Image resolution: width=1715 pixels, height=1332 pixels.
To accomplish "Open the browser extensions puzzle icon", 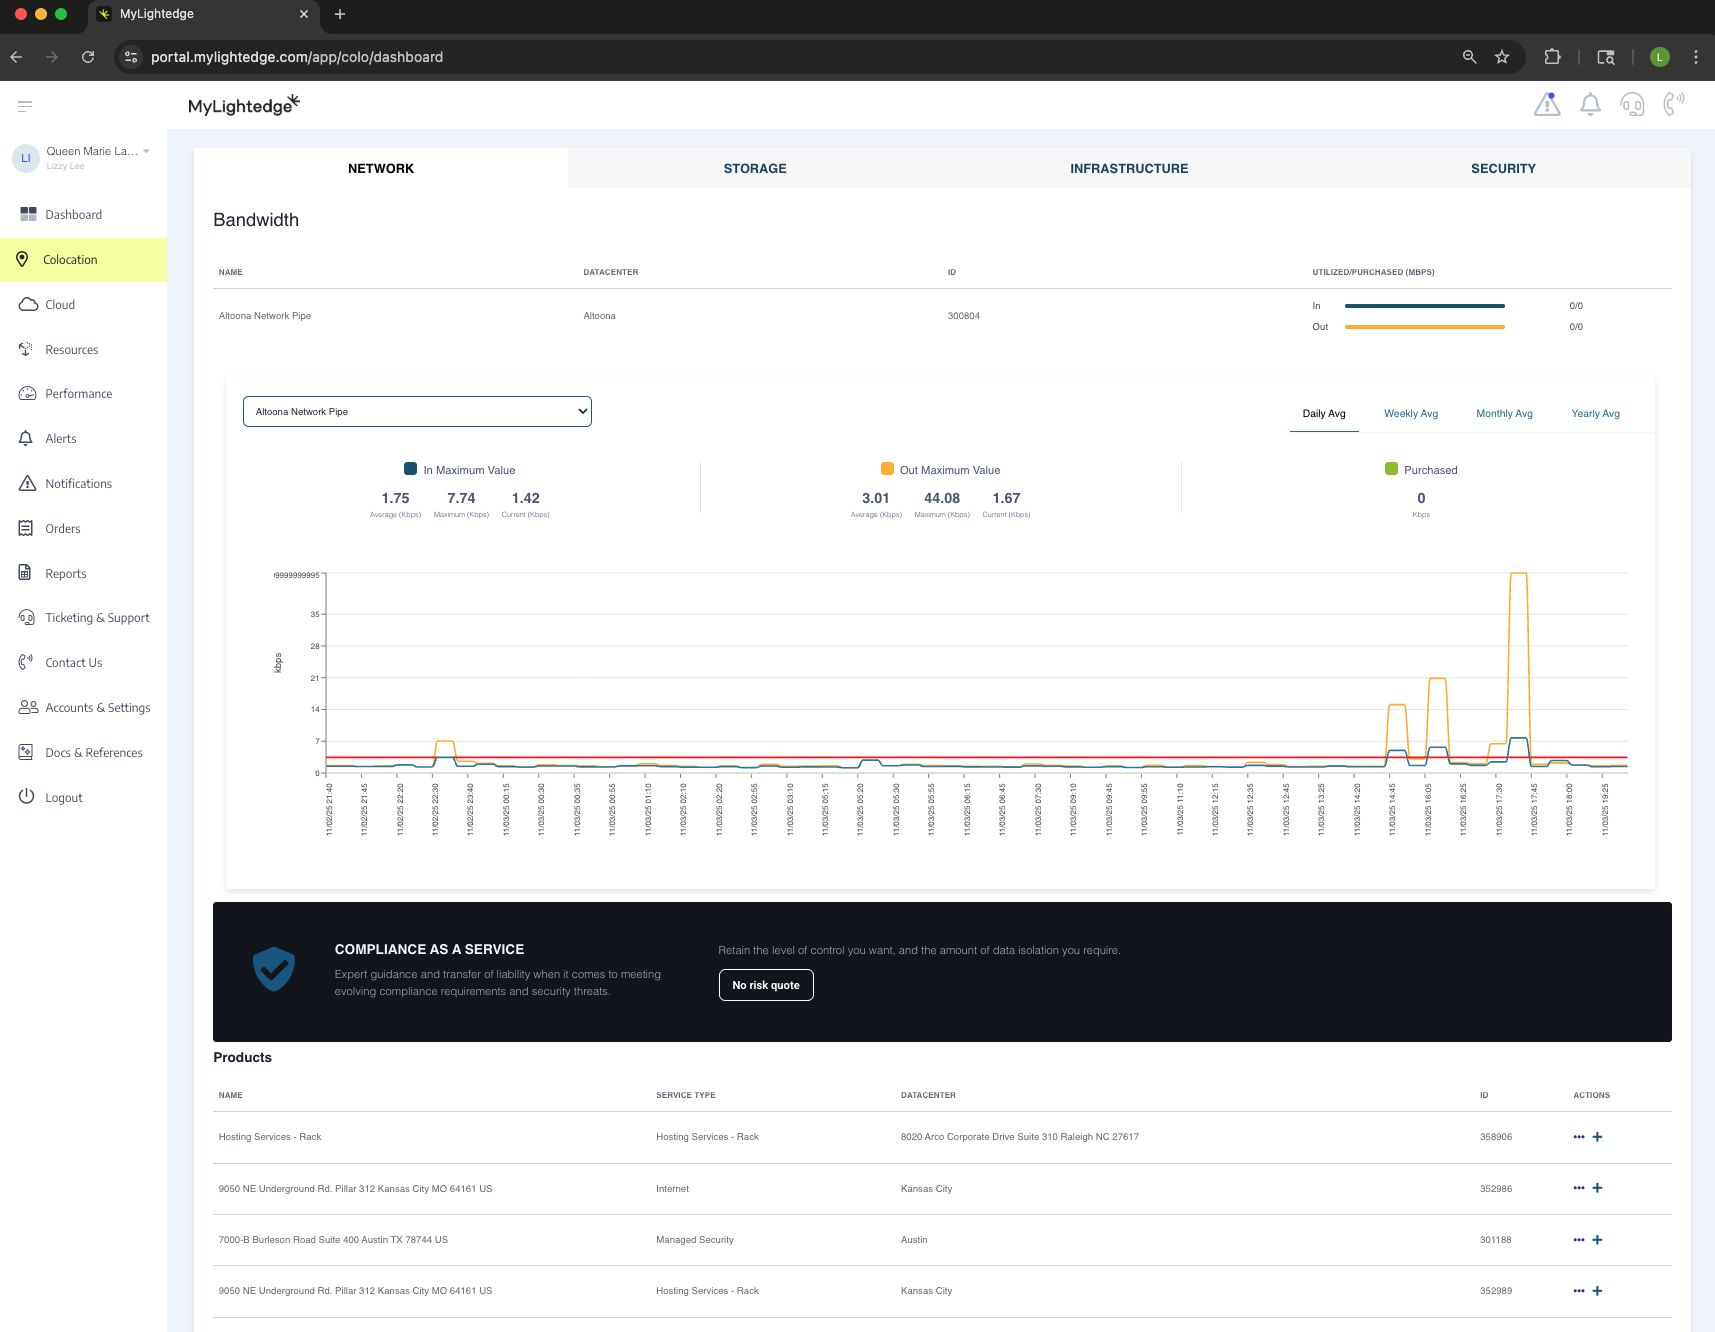I will pos(1552,57).
